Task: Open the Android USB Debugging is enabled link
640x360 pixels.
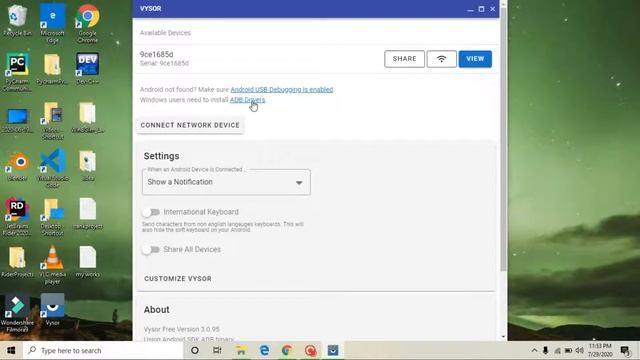Action: pos(282,89)
